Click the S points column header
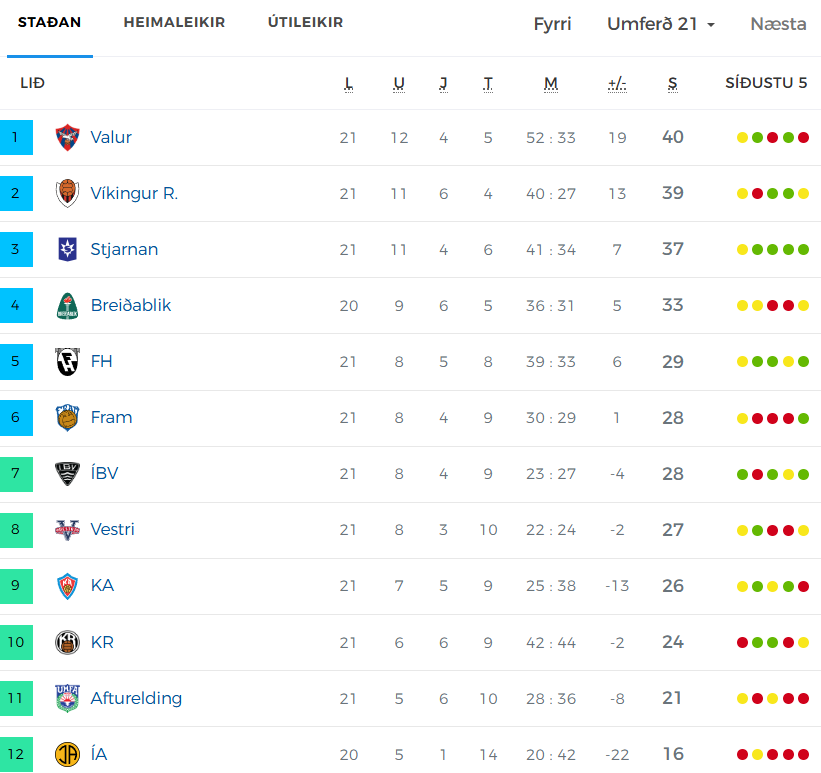 tap(673, 84)
